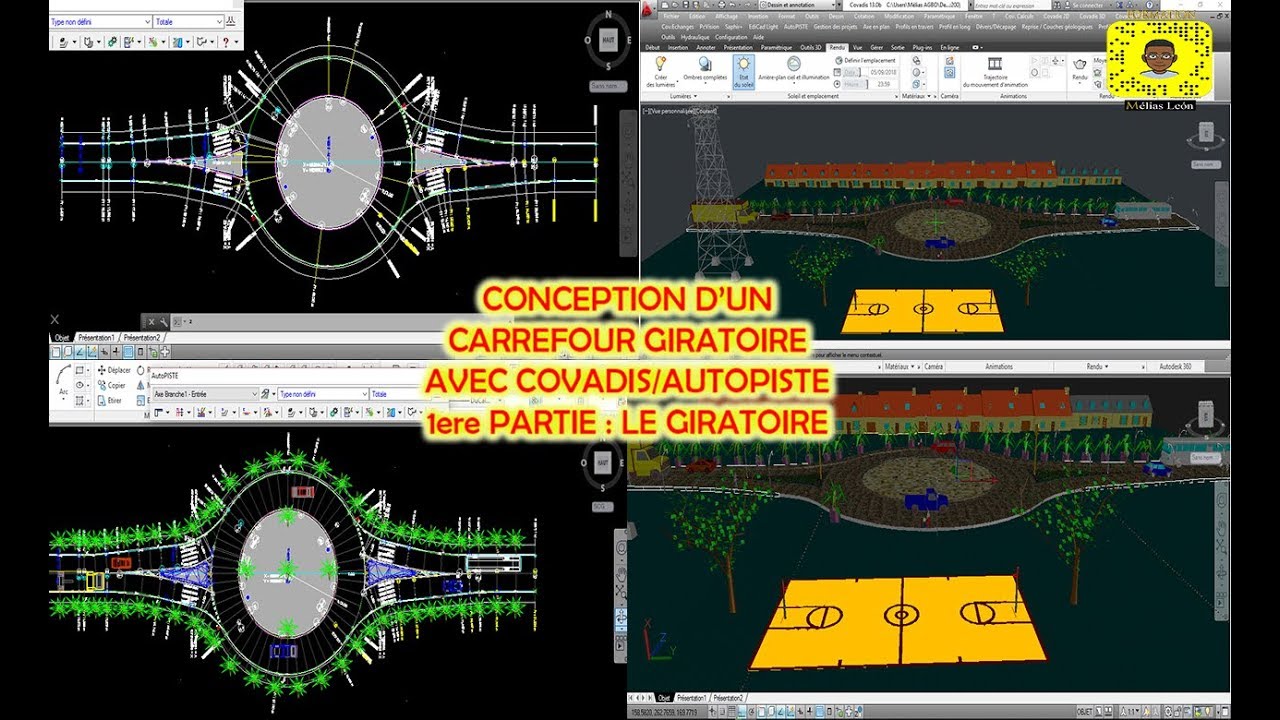The height and width of the screenshot is (720, 1280).
Task: Click the Copier copy tool
Action: point(110,385)
